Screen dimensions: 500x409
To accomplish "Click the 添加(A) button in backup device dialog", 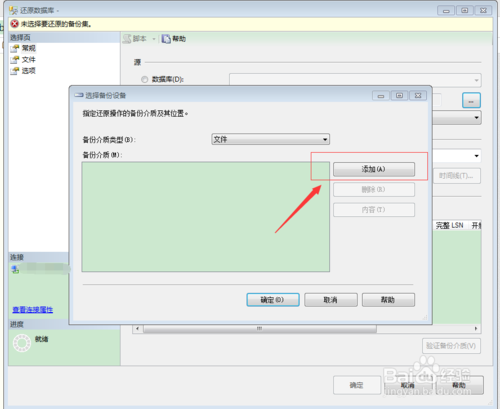I will point(374,169).
